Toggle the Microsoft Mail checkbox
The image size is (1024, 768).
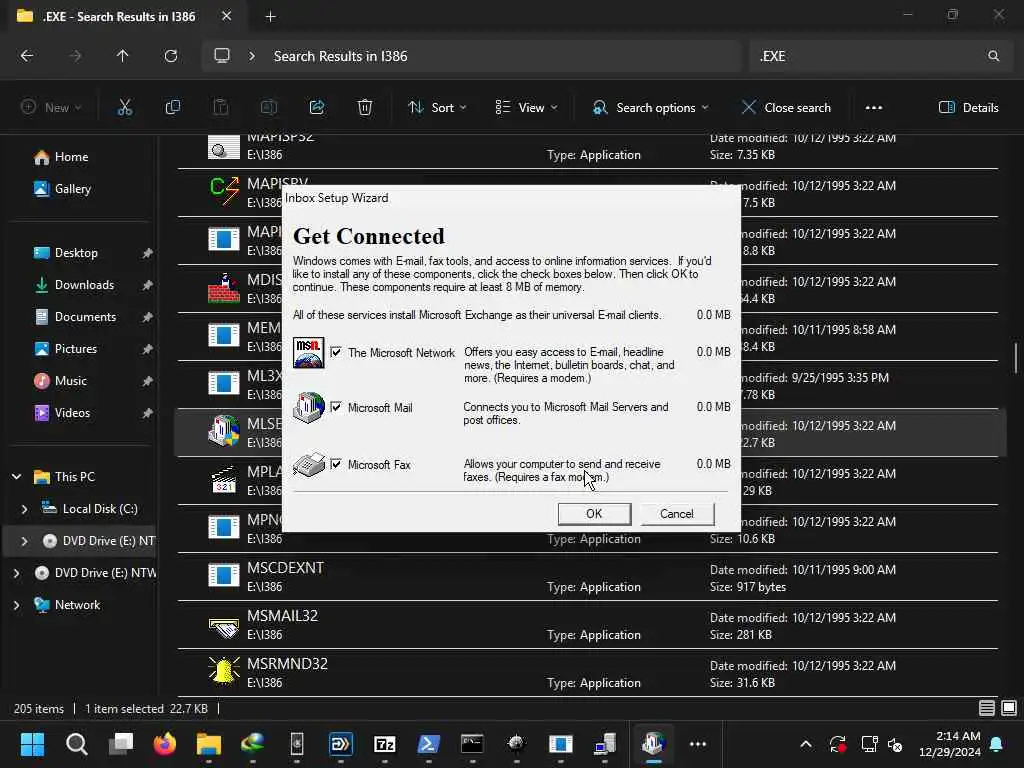click(336, 407)
